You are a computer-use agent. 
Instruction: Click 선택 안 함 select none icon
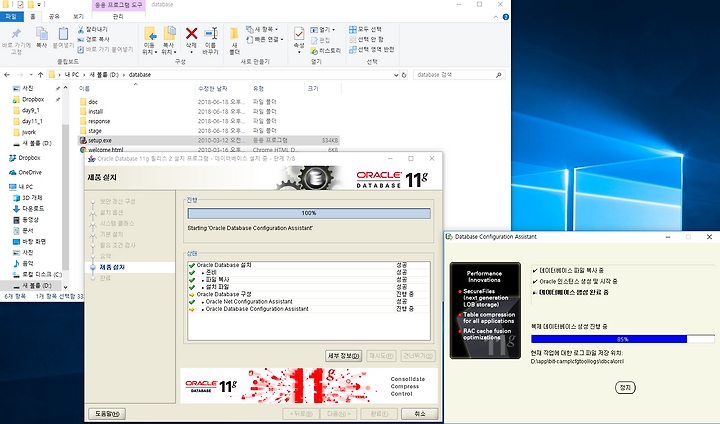coord(353,40)
